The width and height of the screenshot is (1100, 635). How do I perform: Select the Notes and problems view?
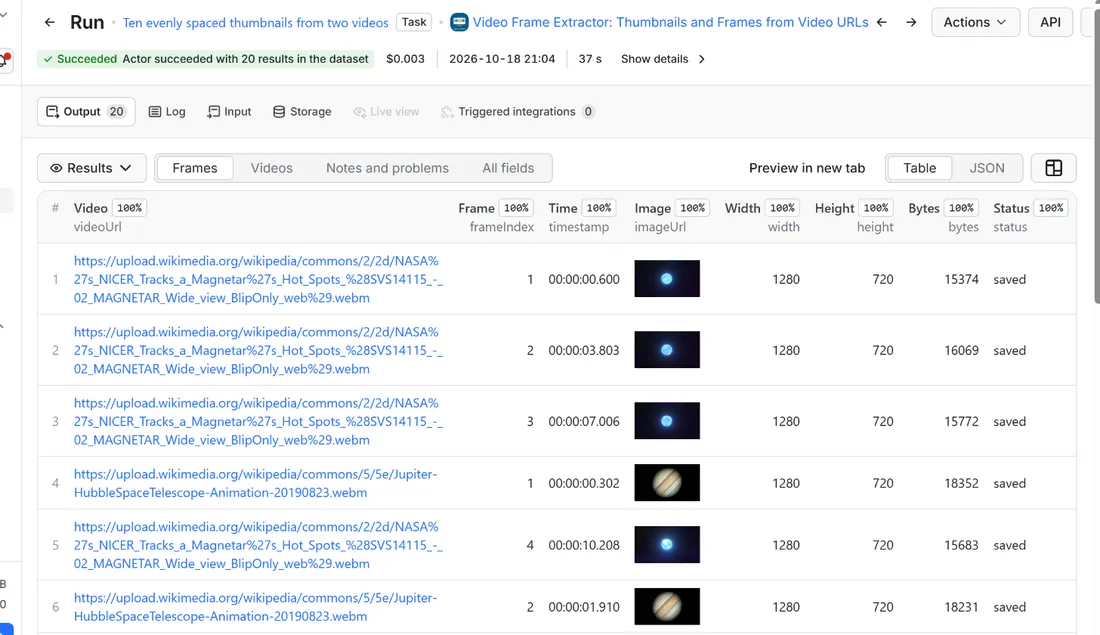click(x=387, y=168)
